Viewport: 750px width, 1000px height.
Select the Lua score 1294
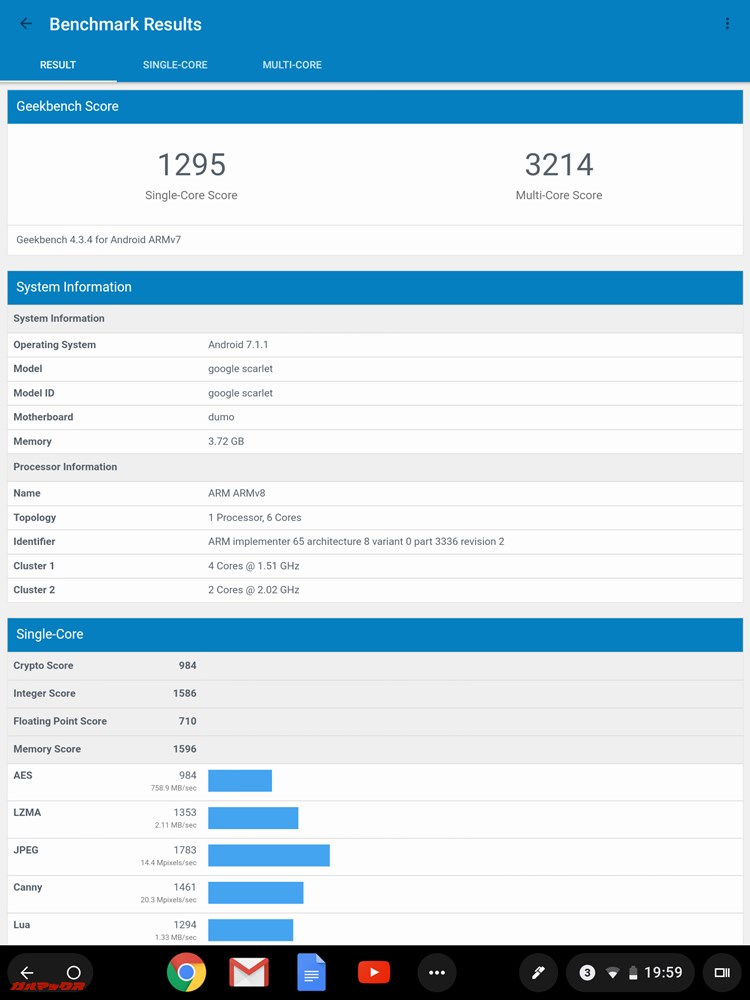[x=185, y=925]
